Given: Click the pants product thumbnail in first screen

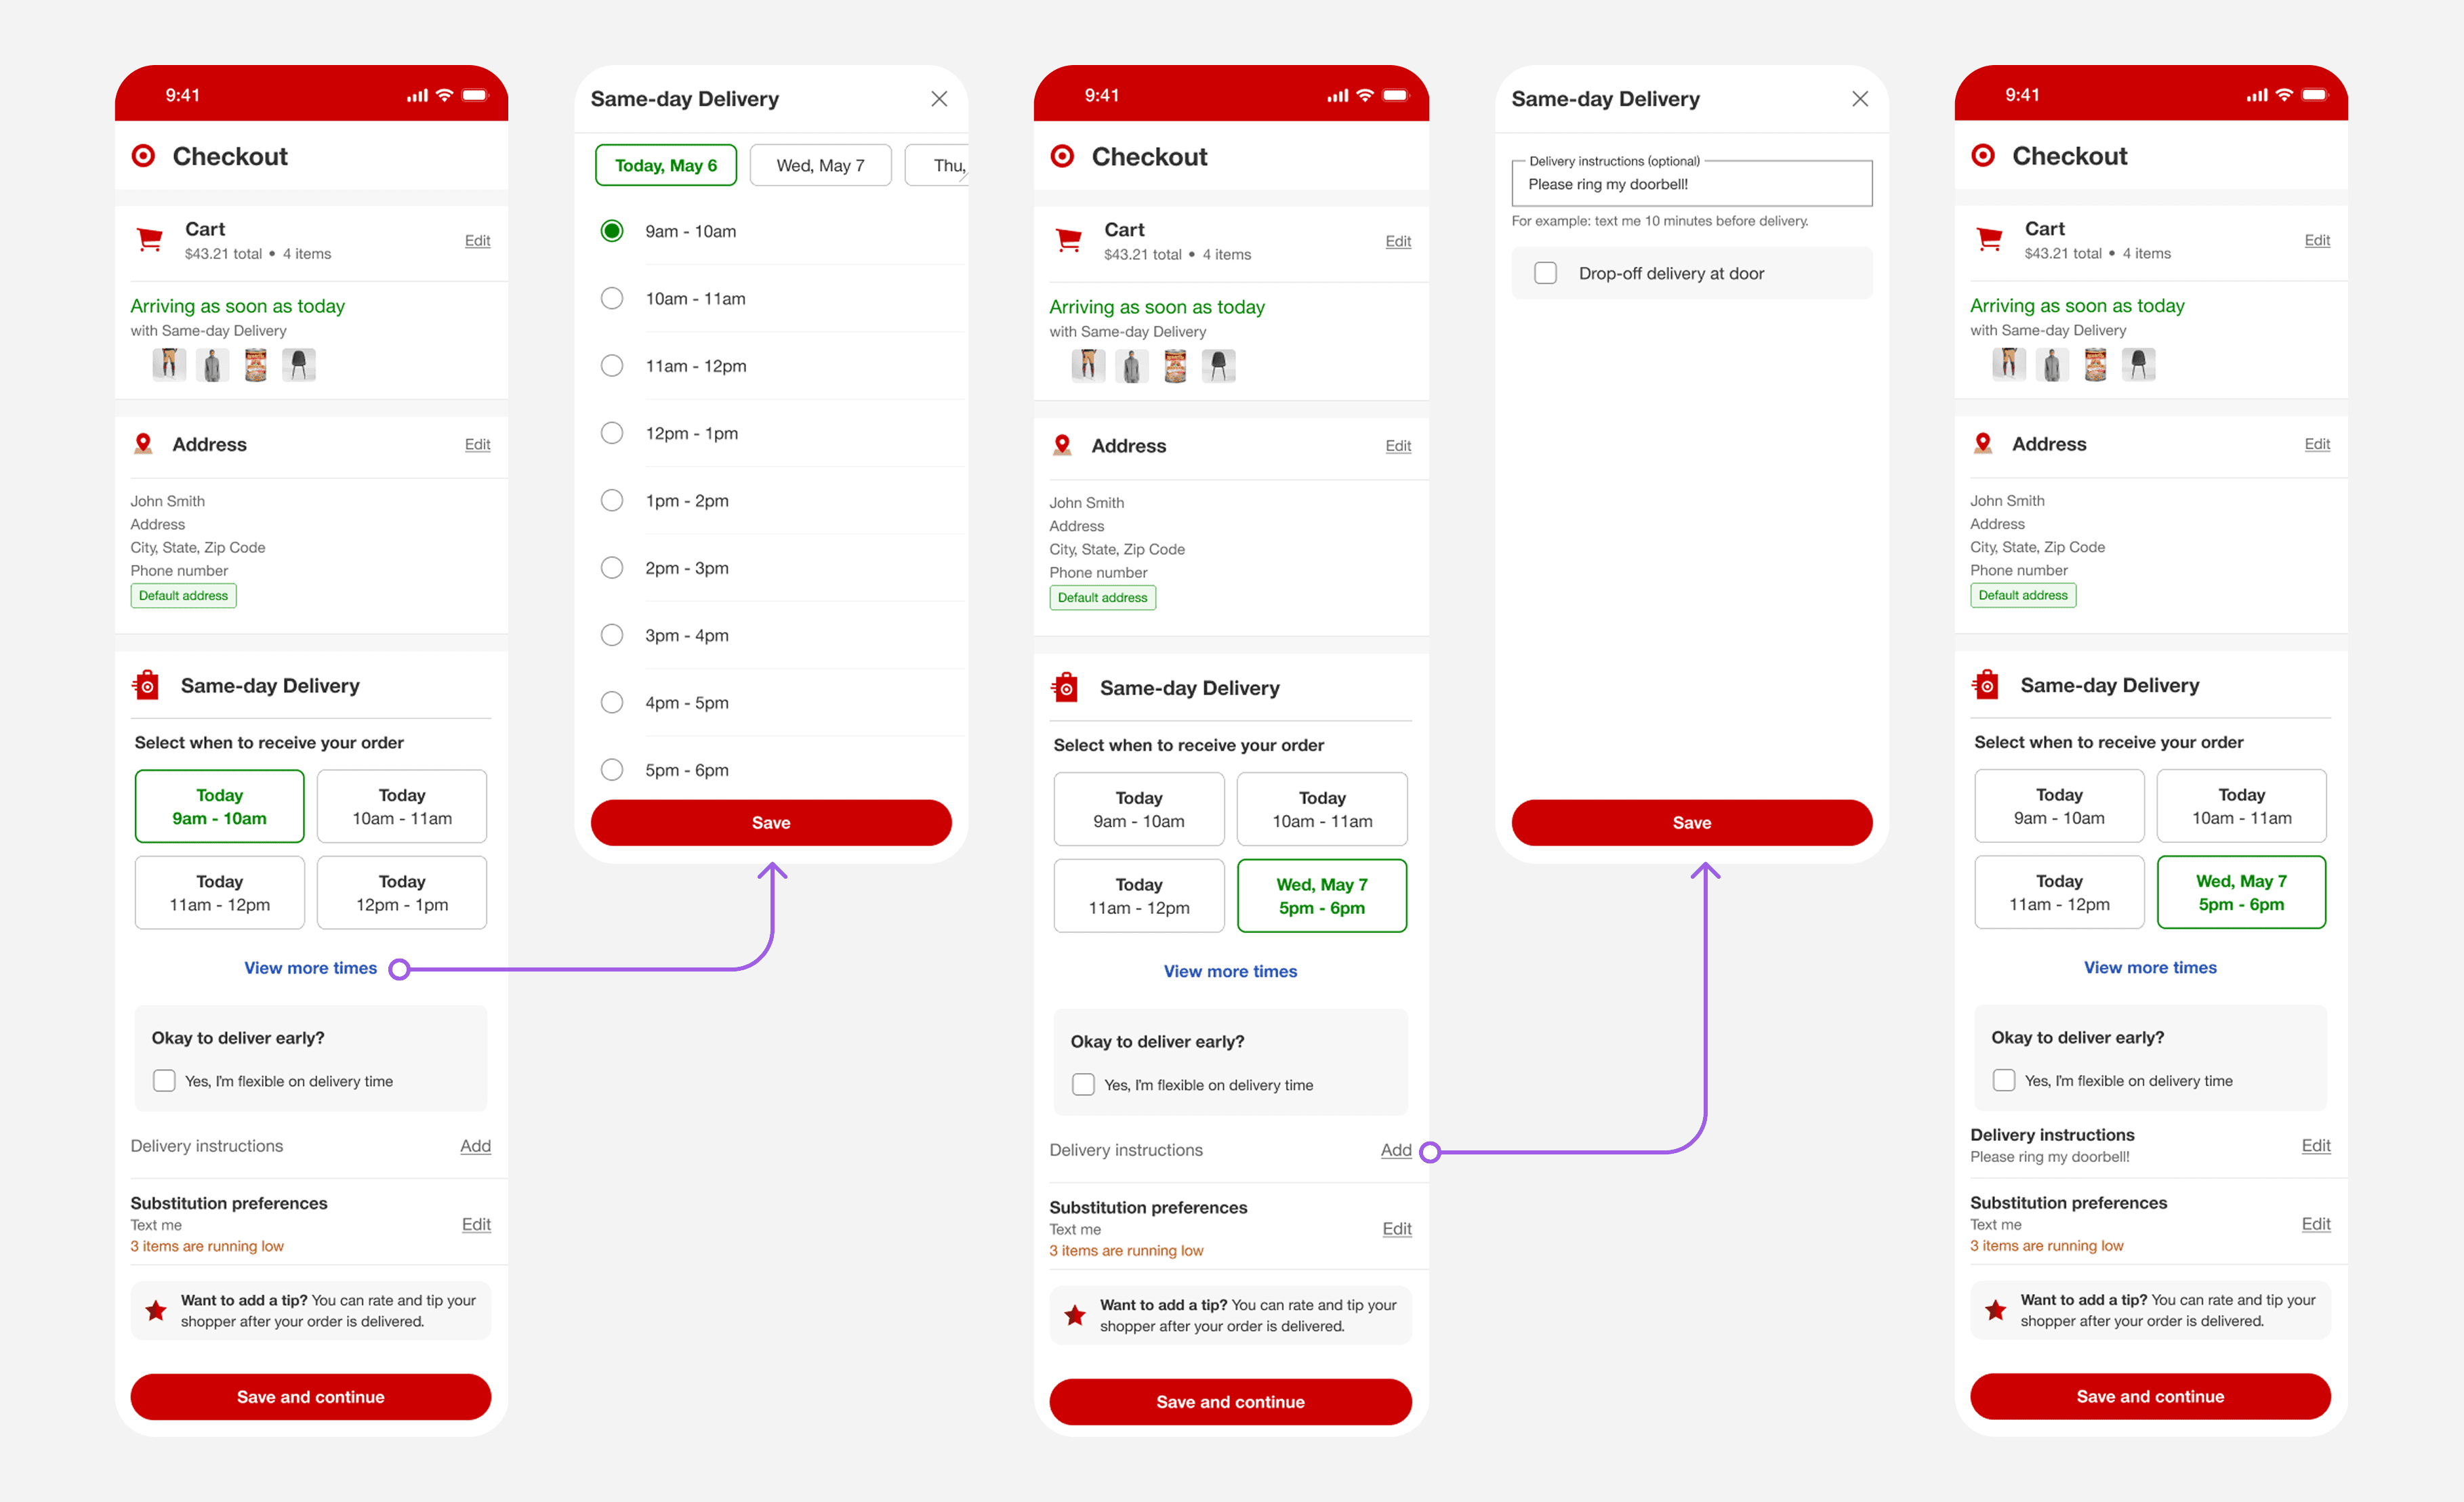Looking at the screenshot, I should 169,365.
